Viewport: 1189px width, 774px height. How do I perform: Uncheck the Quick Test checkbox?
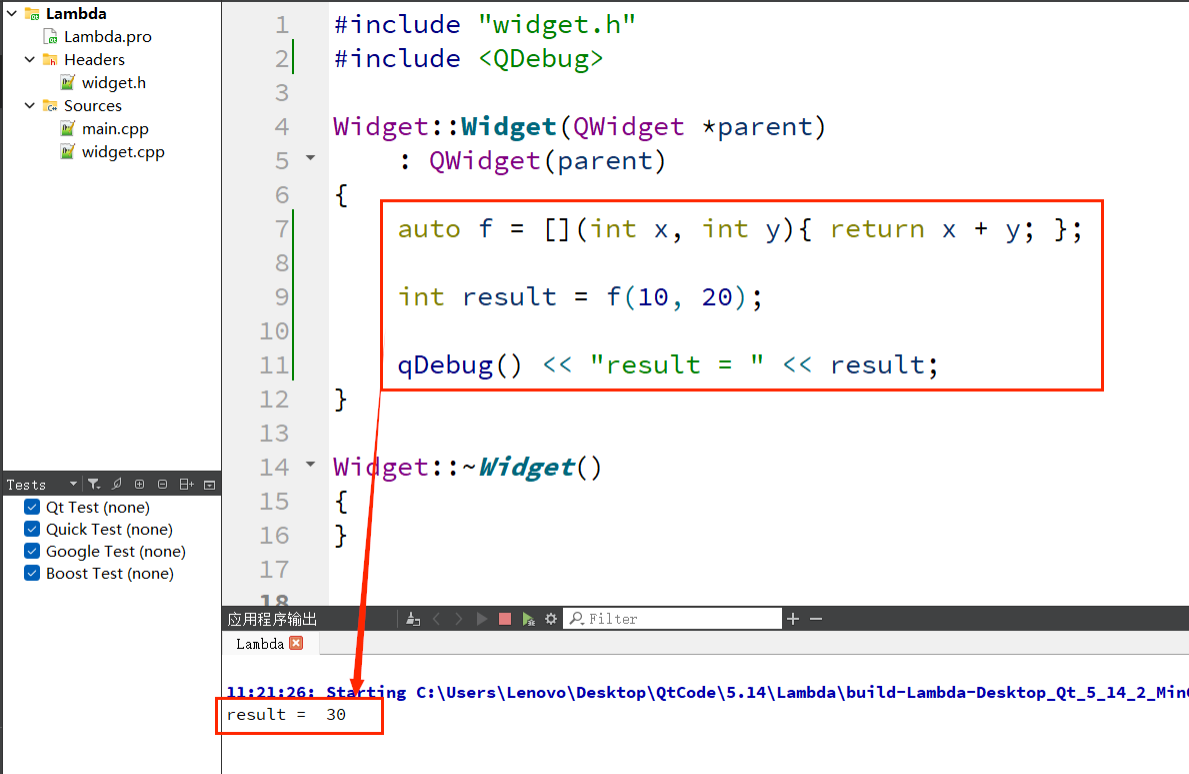tap(32, 529)
